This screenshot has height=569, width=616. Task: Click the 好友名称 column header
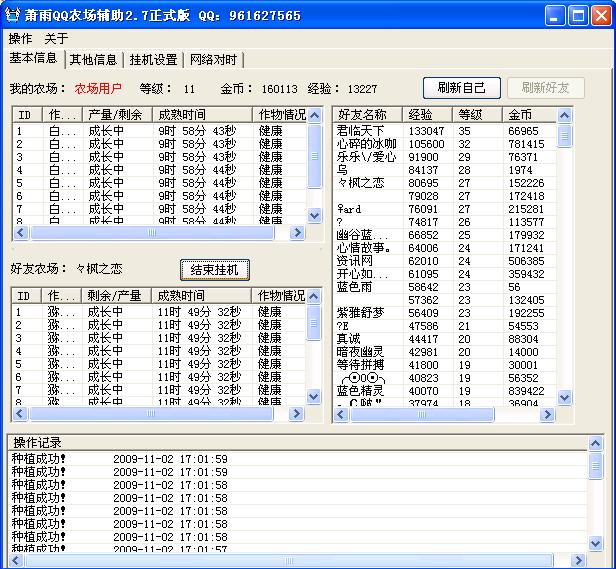point(367,115)
